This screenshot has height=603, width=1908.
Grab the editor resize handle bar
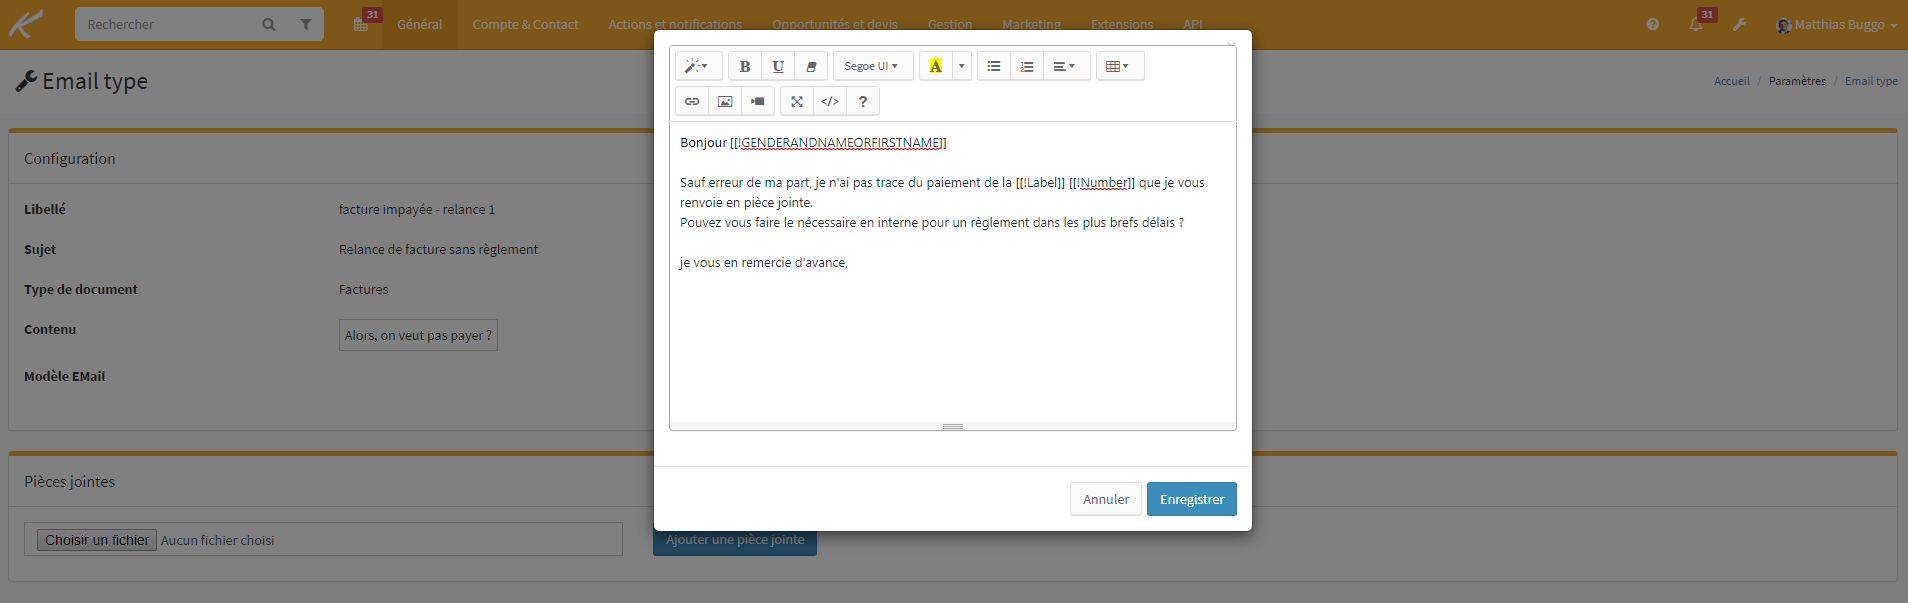pos(952,427)
